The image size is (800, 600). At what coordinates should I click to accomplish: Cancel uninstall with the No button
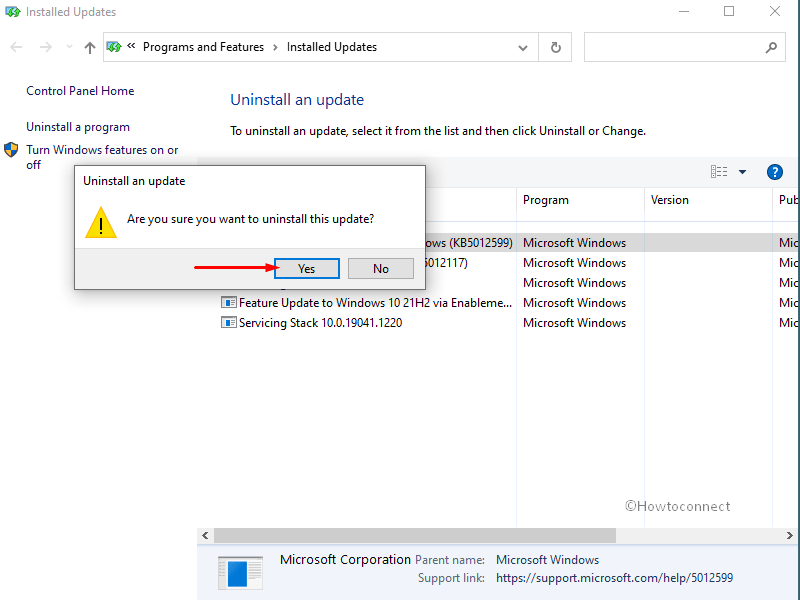(381, 268)
